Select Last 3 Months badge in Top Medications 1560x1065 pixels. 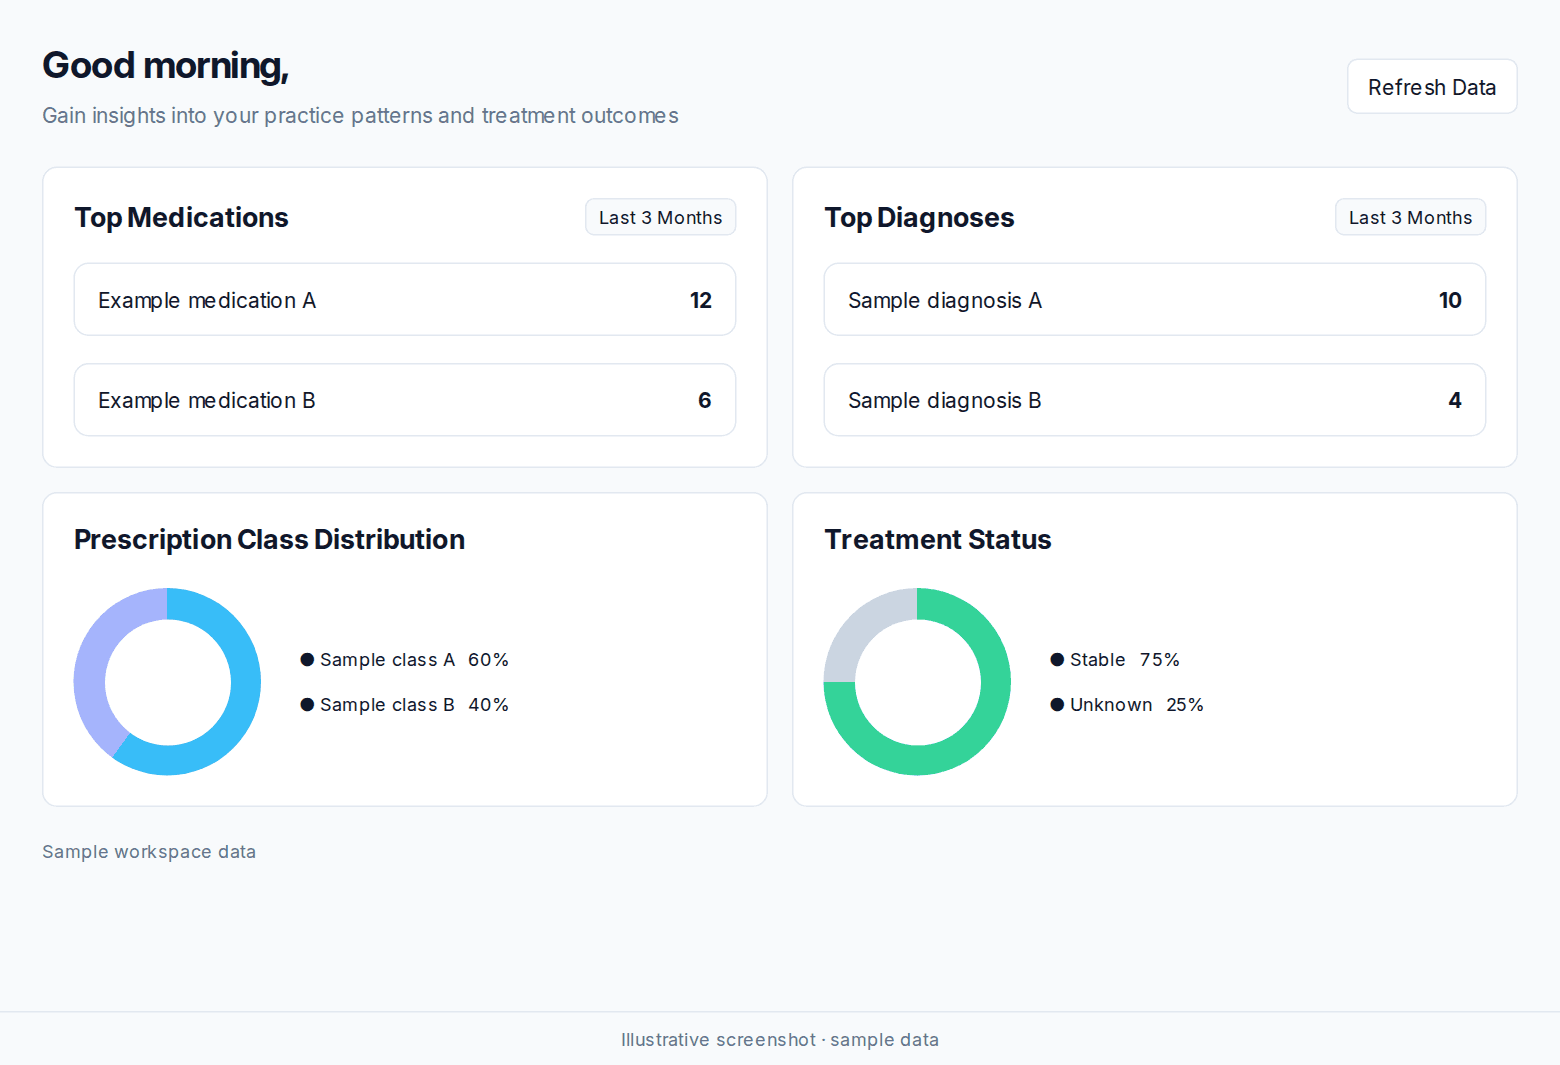[x=660, y=217]
